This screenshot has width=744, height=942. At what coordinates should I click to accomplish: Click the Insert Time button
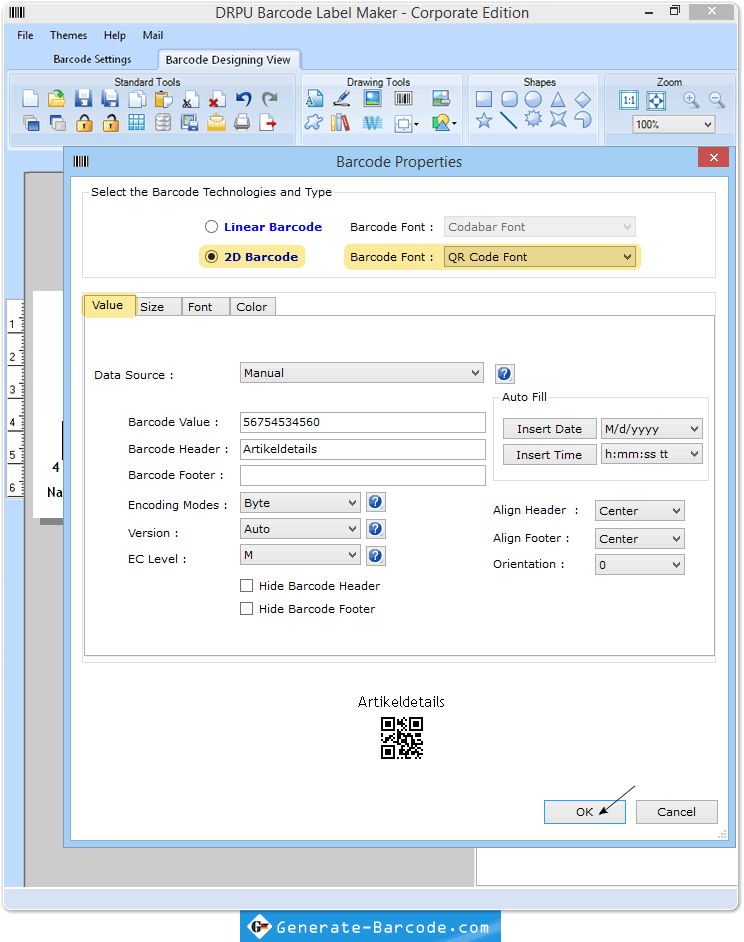pos(549,455)
